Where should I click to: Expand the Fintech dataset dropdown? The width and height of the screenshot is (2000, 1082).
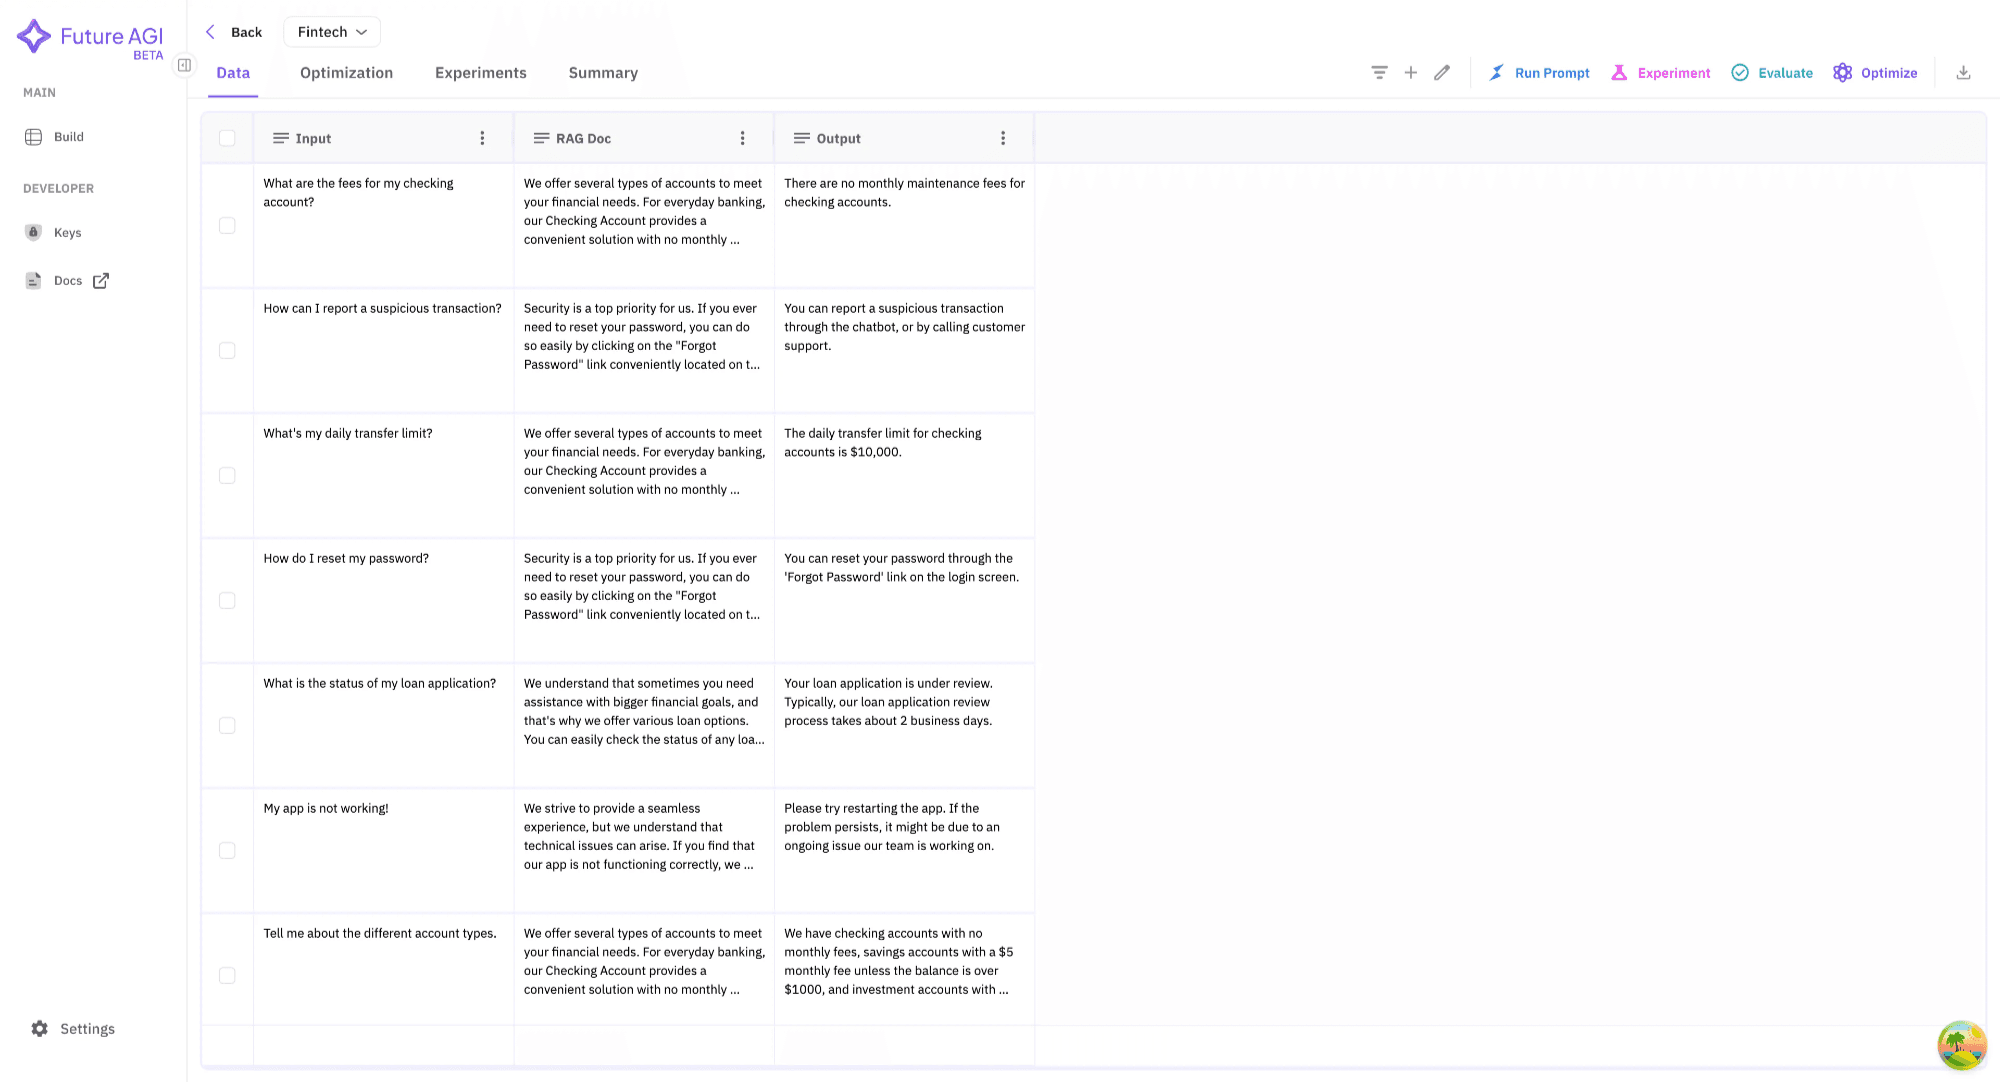coord(331,32)
